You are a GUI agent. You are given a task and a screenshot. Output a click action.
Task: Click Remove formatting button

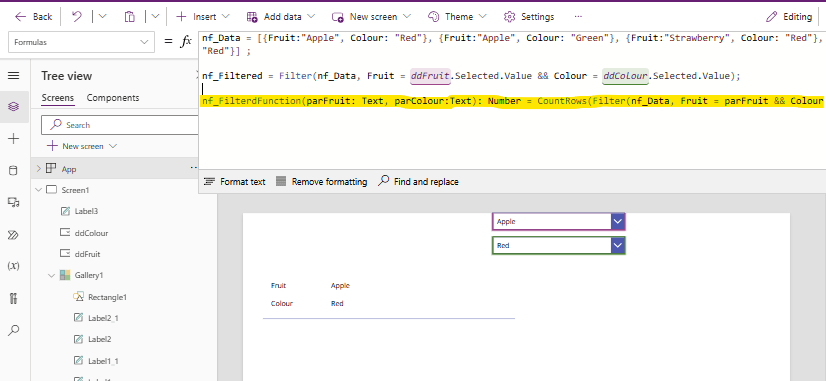point(321,181)
